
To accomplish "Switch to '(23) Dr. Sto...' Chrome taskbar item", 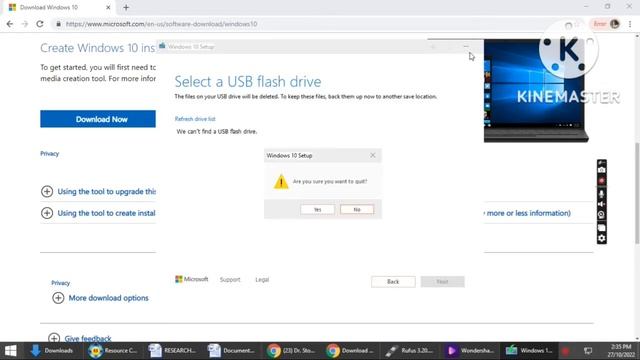I will pyautogui.click(x=291, y=351).
